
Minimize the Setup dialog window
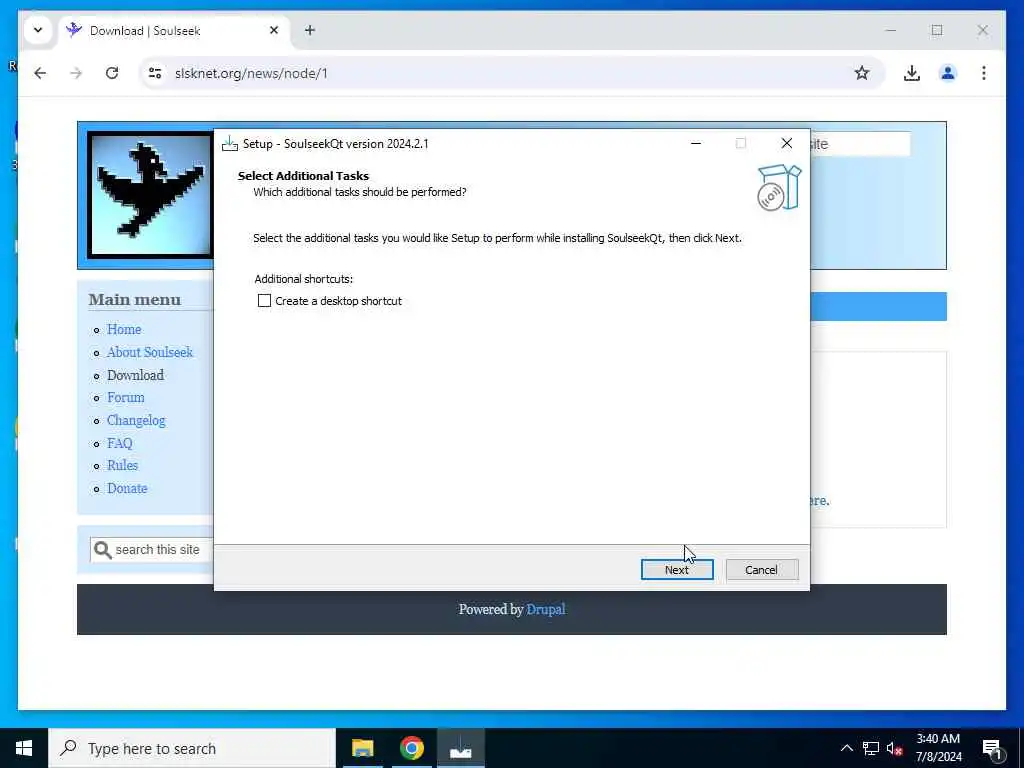[x=696, y=144]
